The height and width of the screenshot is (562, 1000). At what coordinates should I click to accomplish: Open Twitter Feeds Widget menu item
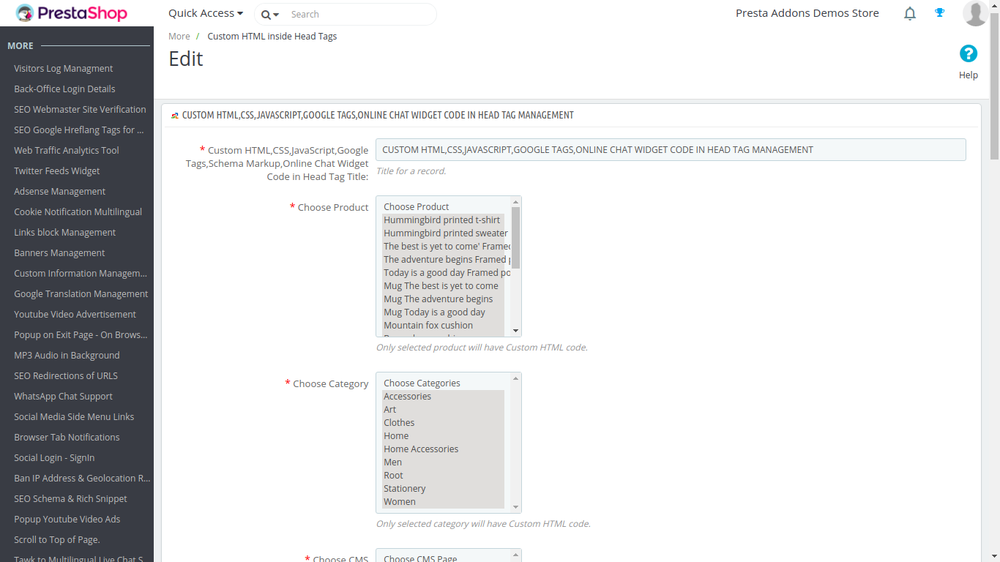click(57, 170)
